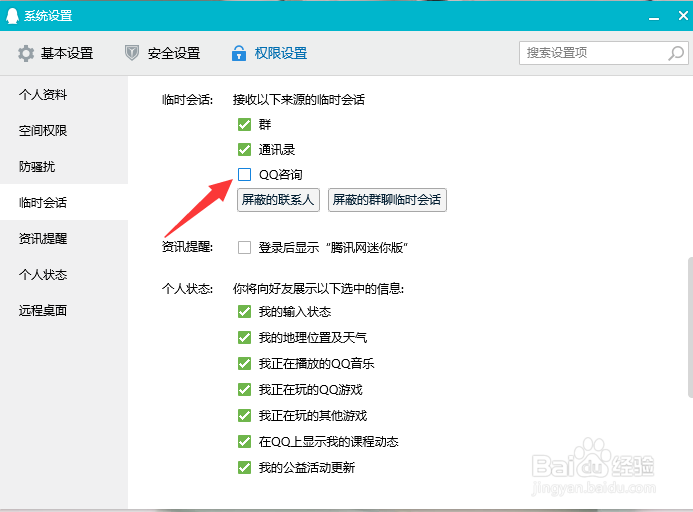Open the 基本设置 tab
Image resolution: width=693 pixels, height=512 pixels.
56,53
